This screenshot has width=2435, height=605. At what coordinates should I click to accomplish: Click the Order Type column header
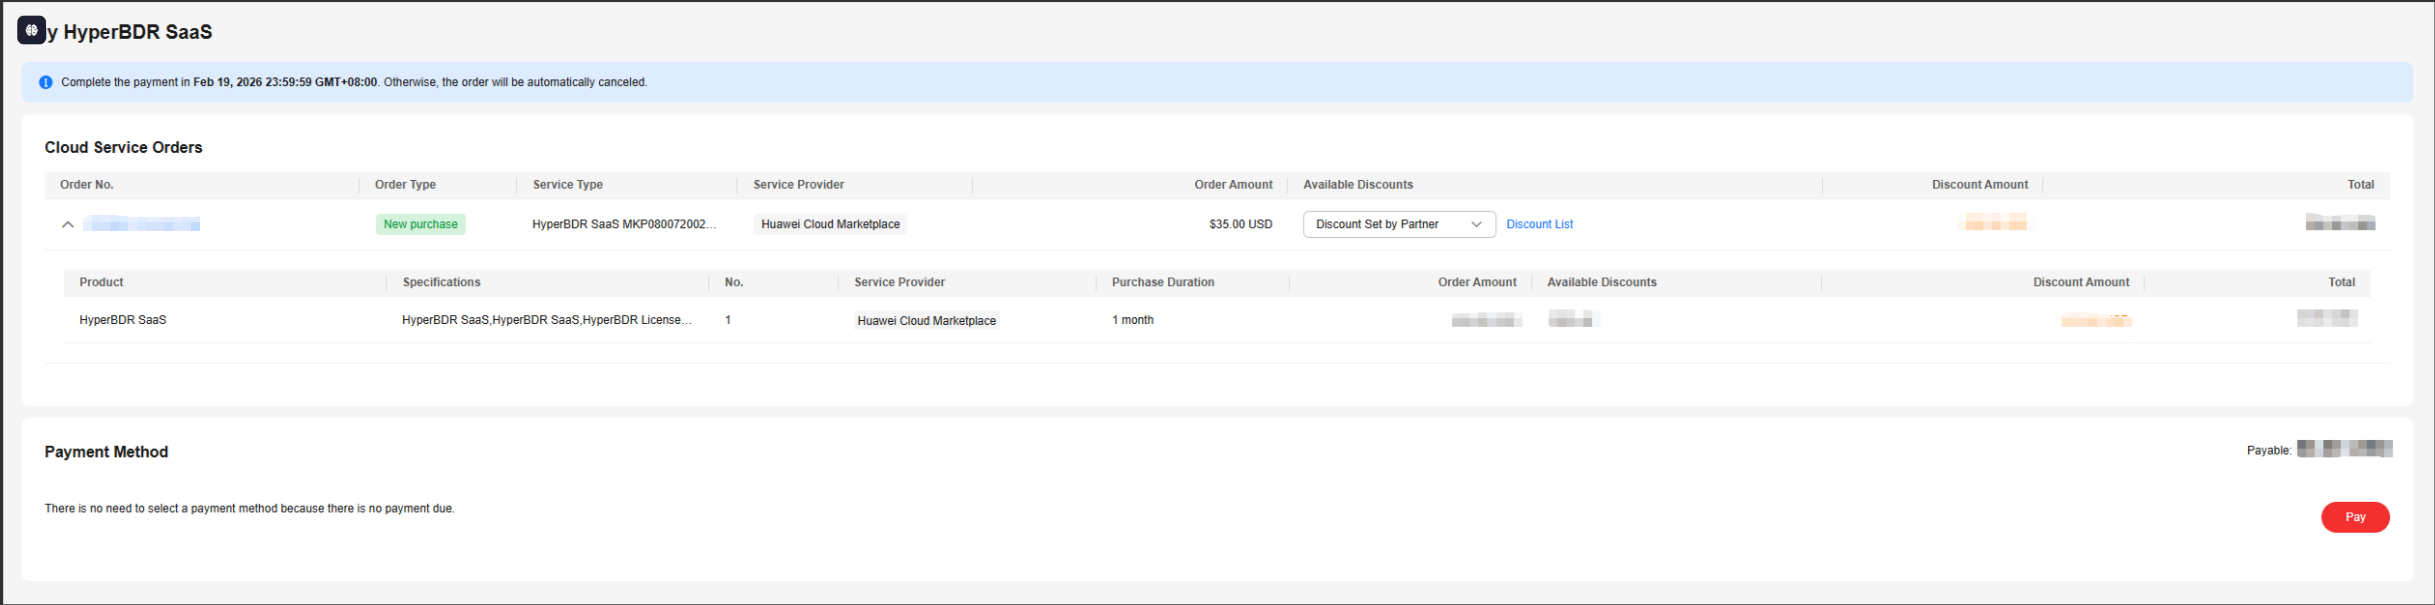point(405,185)
